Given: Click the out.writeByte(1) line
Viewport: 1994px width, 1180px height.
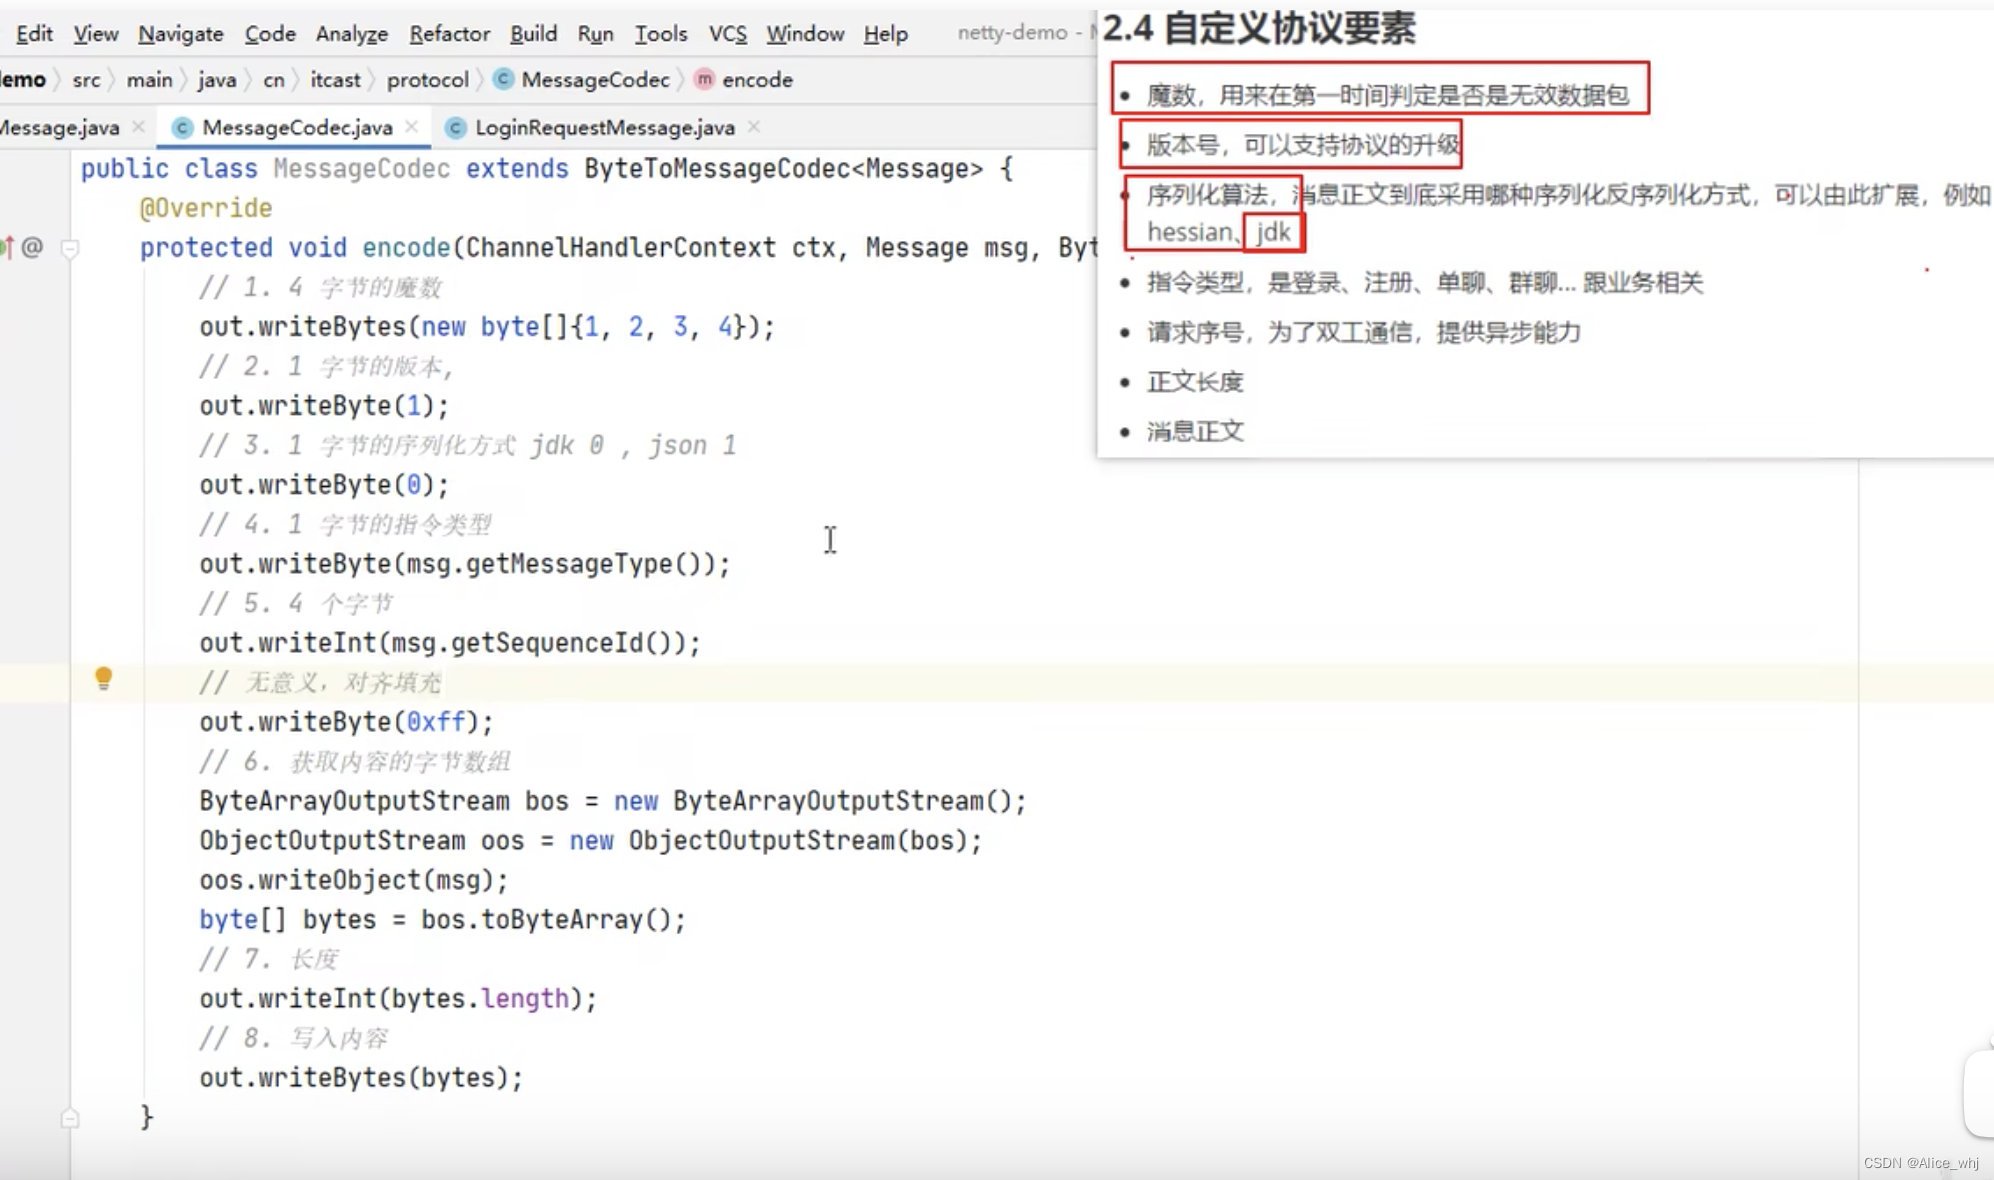Looking at the screenshot, I should coord(324,406).
